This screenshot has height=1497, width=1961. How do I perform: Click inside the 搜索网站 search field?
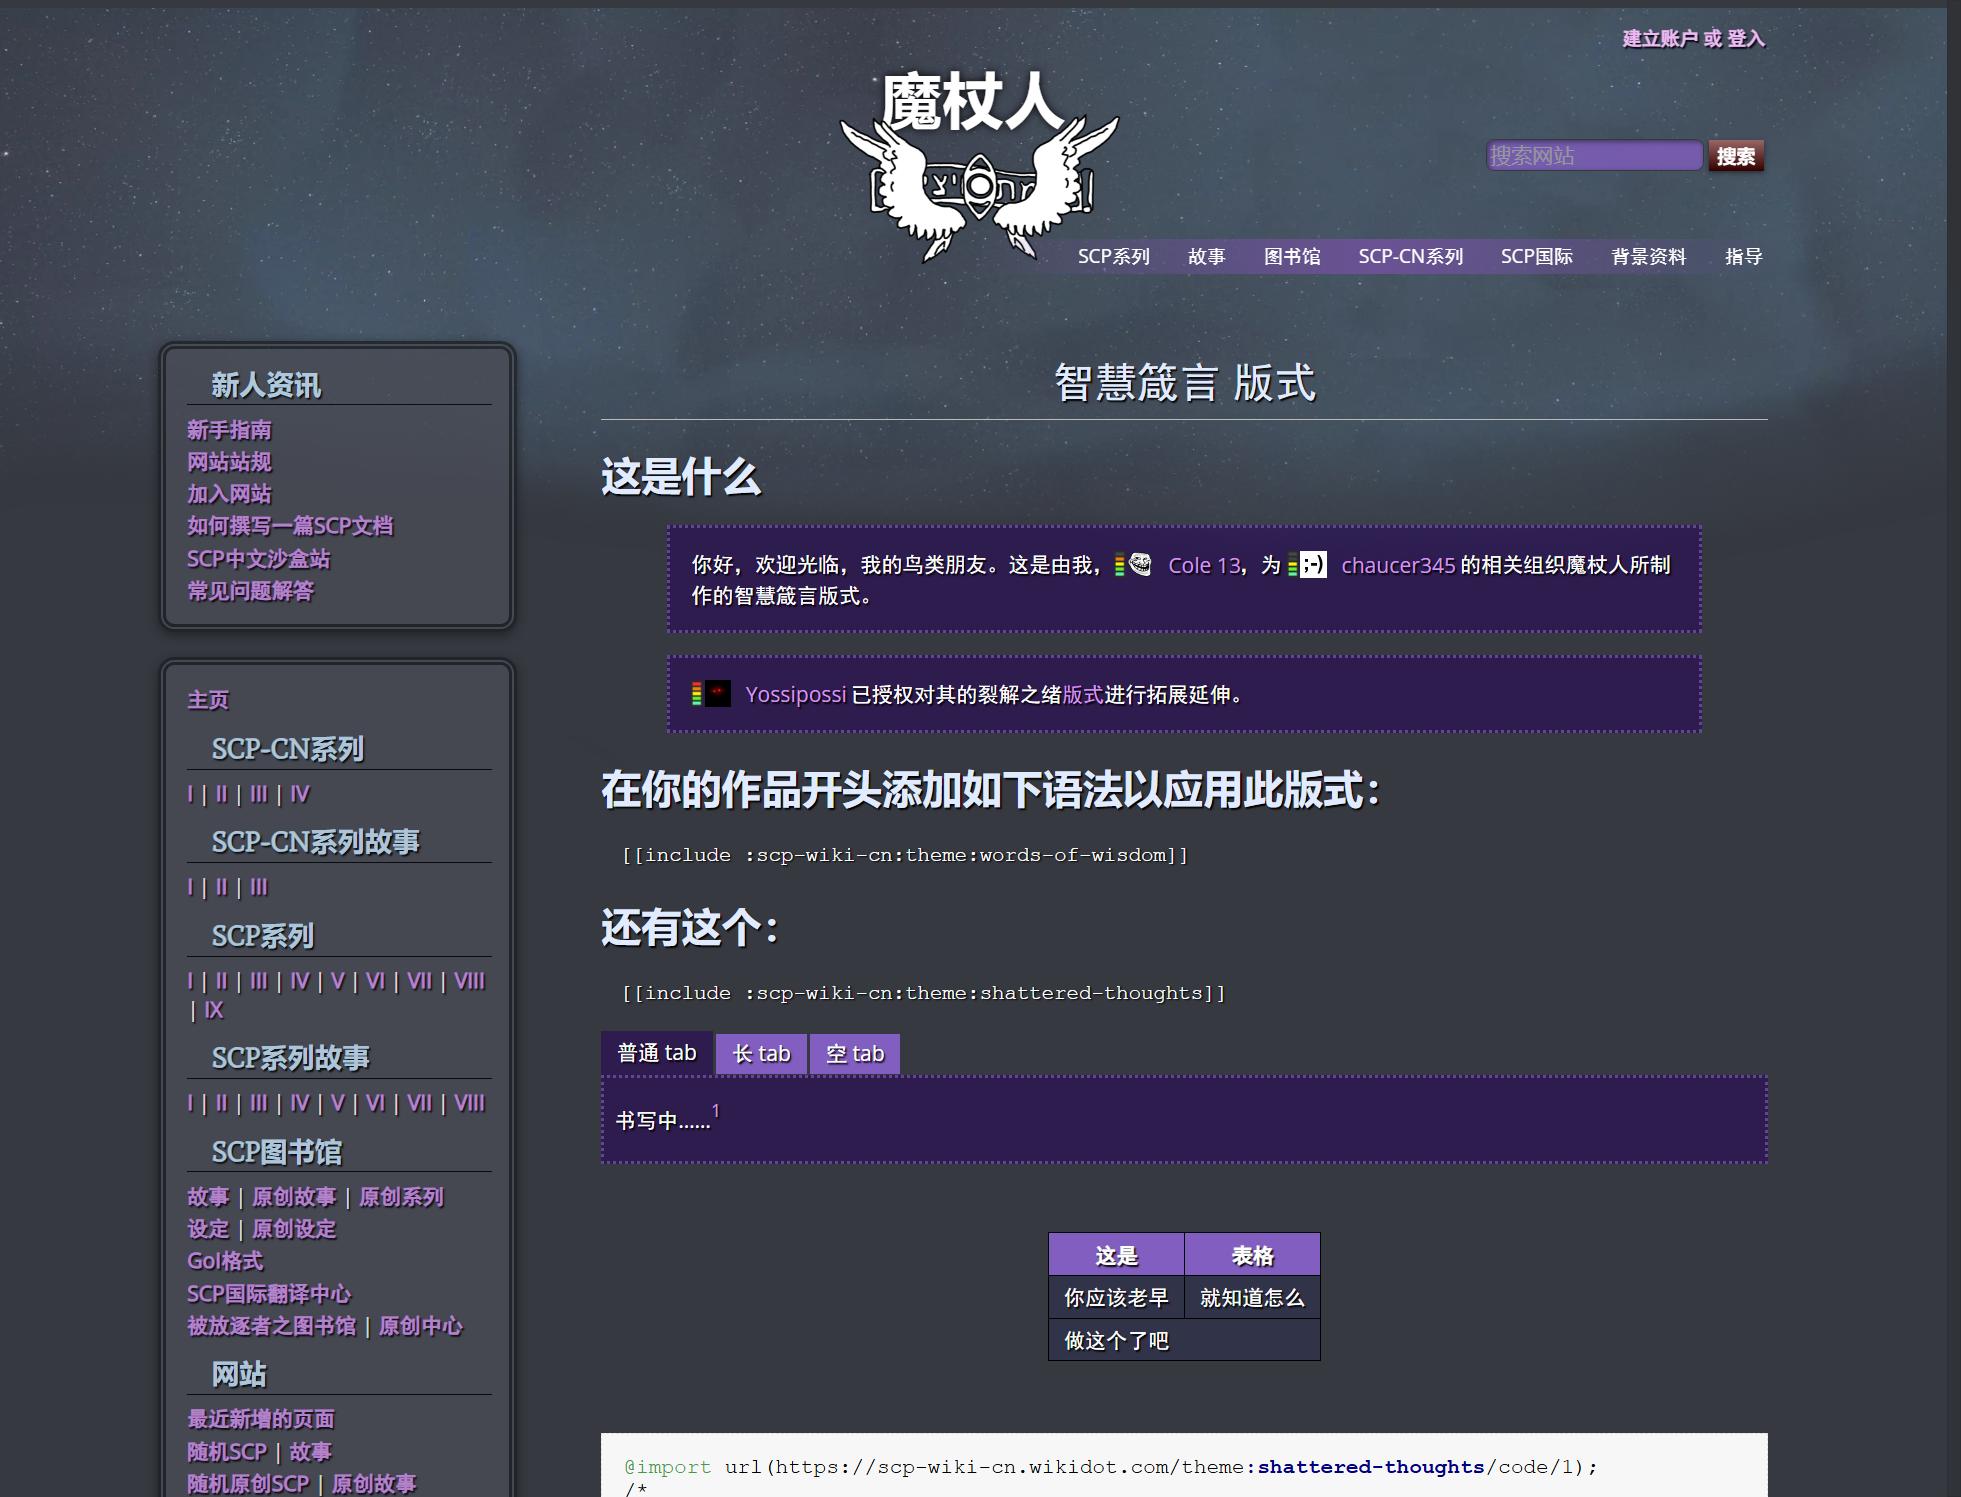point(1593,156)
